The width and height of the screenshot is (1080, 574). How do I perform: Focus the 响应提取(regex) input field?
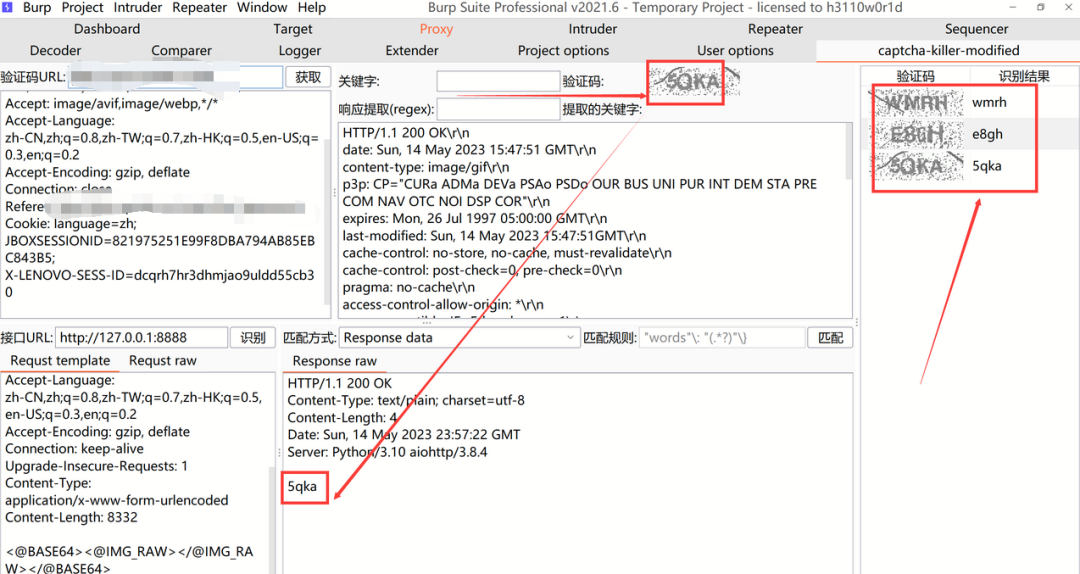(498, 109)
